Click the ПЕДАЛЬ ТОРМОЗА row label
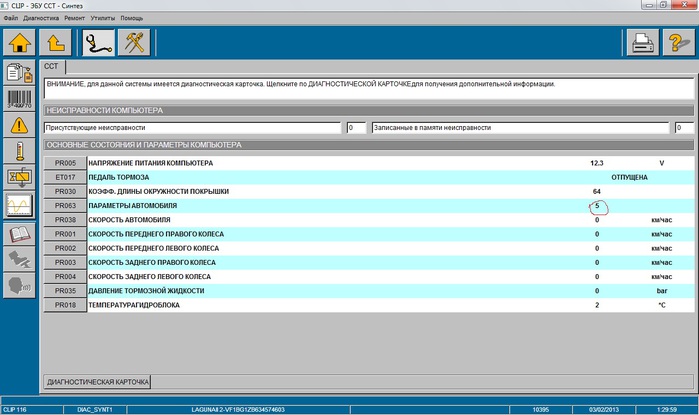This screenshot has width=699, height=415. 119,177
